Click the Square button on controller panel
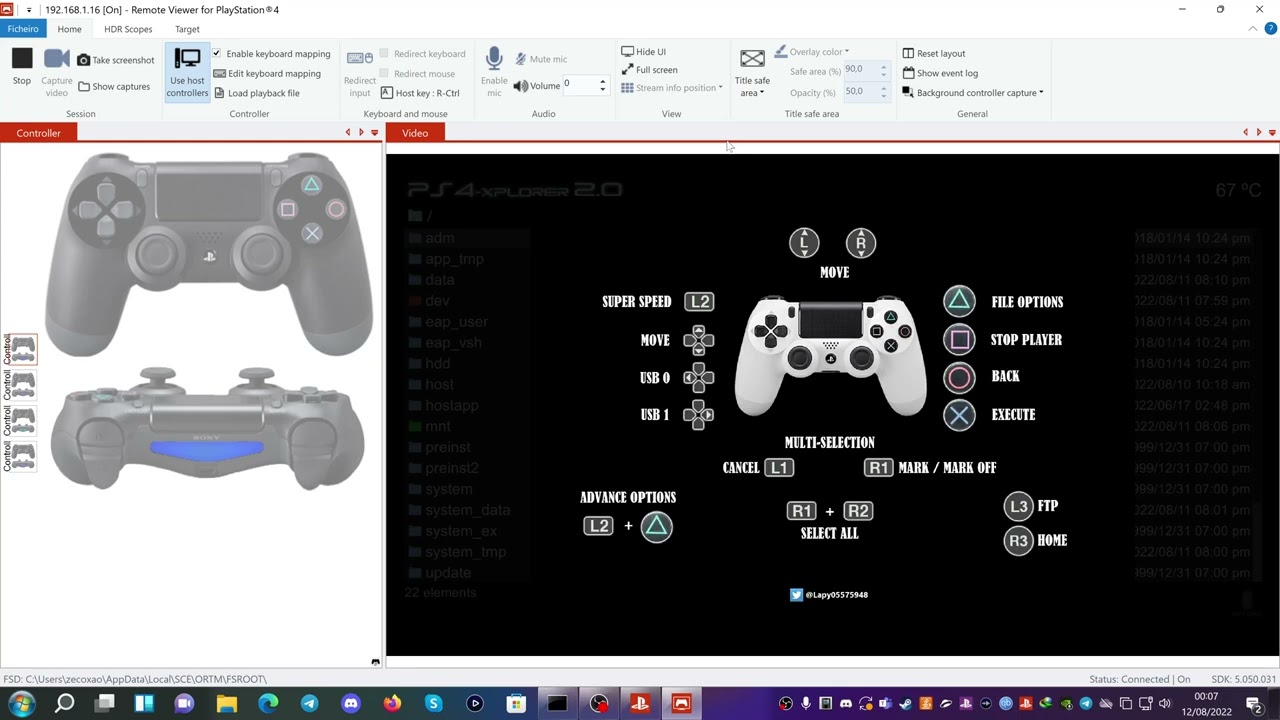 (288, 209)
